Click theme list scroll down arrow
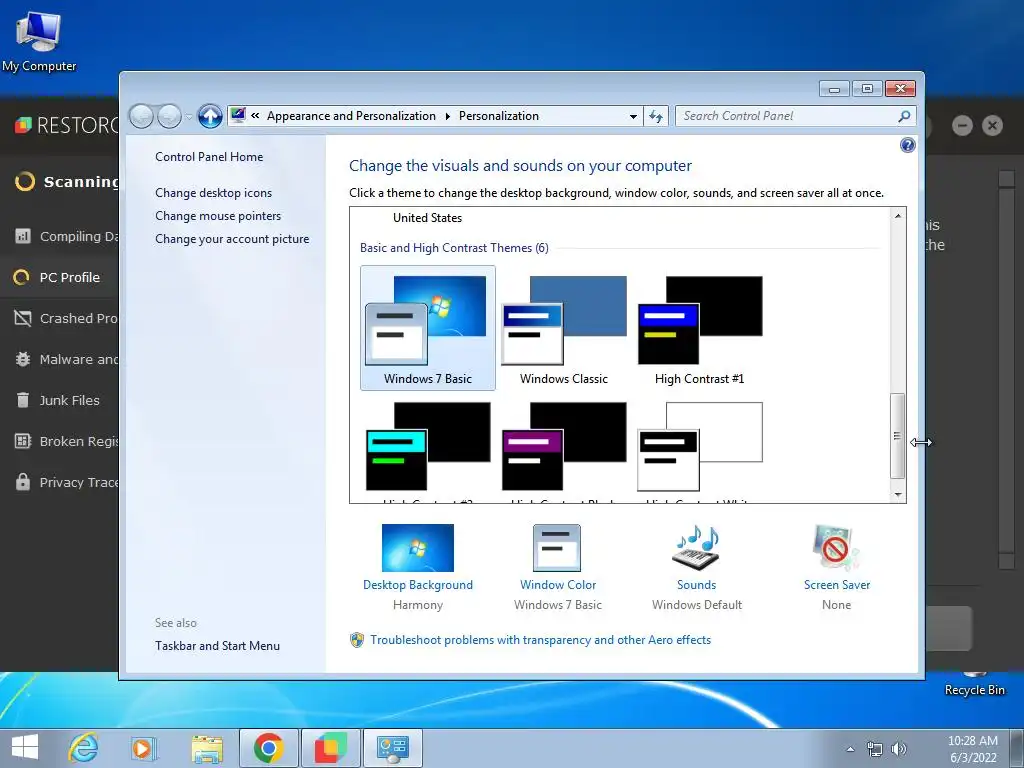This screenshot has width=1024, height=768. tap(898, 494)
